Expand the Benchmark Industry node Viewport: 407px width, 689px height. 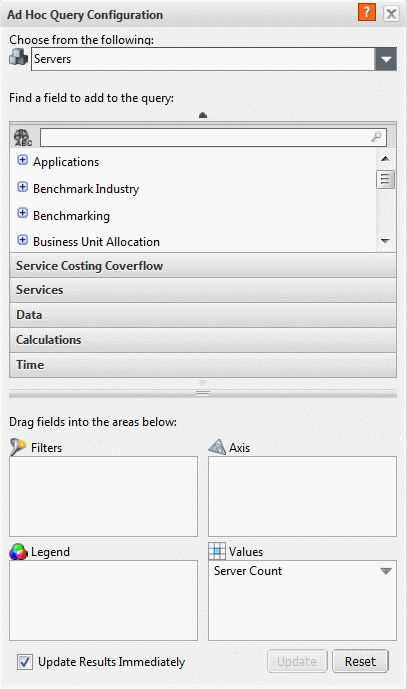22,187
